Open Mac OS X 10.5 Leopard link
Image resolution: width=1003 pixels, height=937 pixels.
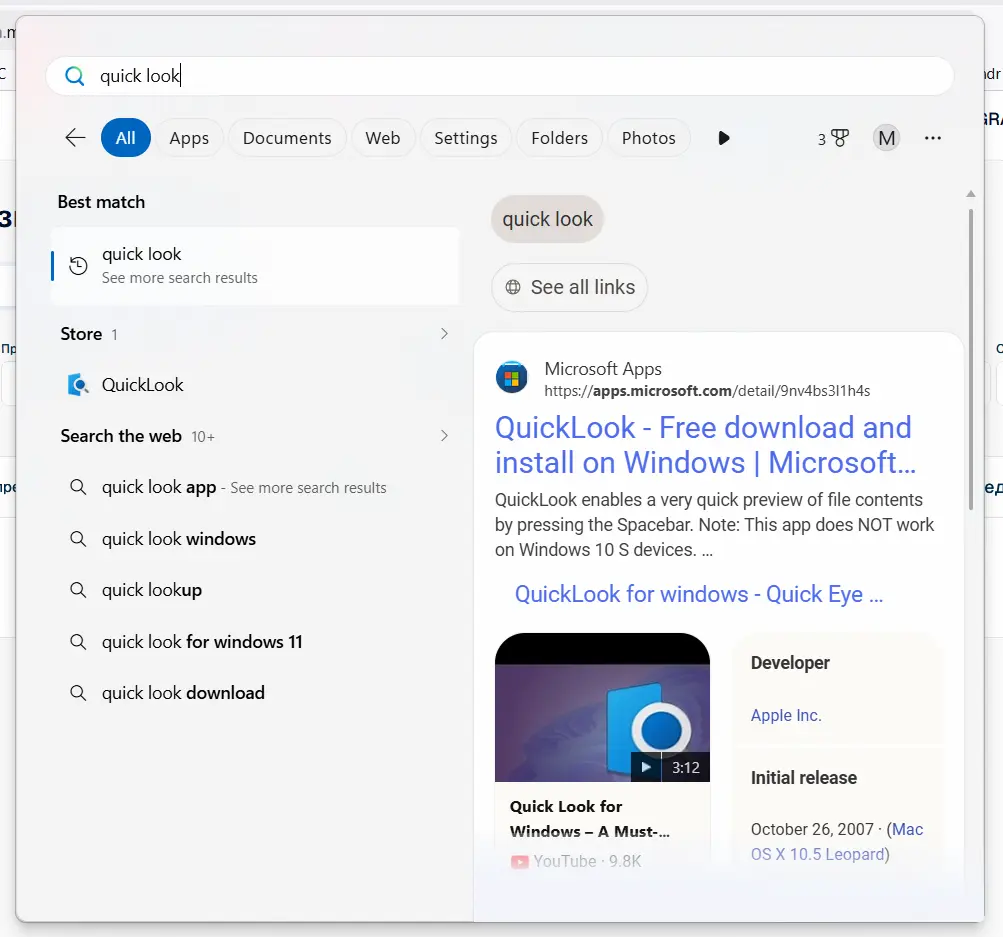[837, 842]
